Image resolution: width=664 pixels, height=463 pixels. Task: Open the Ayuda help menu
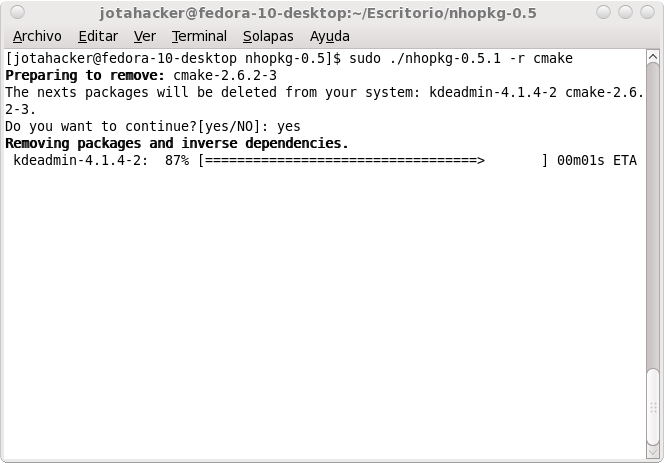point(329,36)
